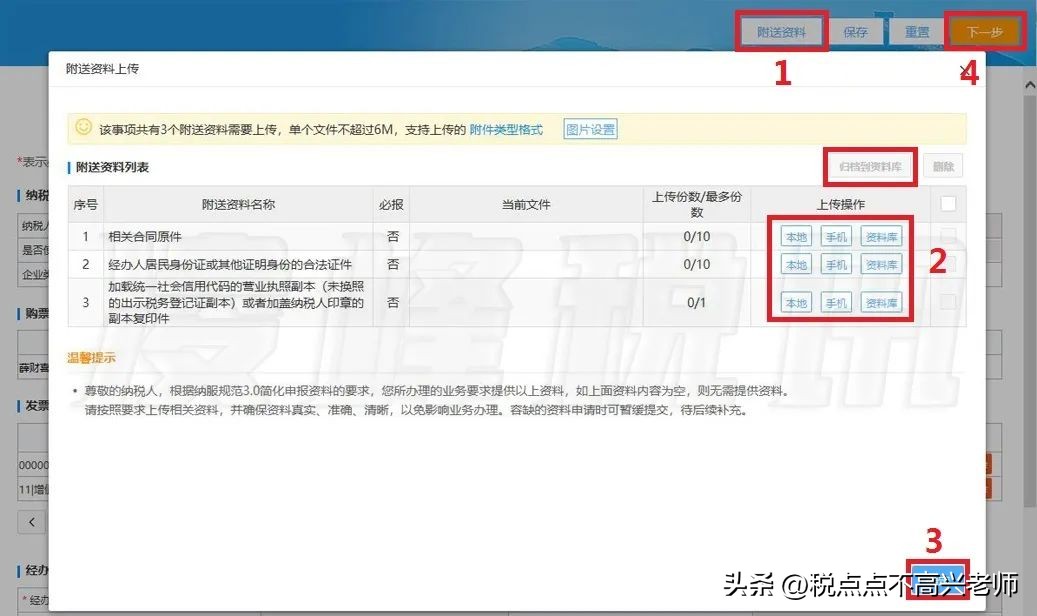Screen dimensions: 1037x616
Task: Open 资料库 picker for 经办人居民身份证 row
Action: [882, 264]
